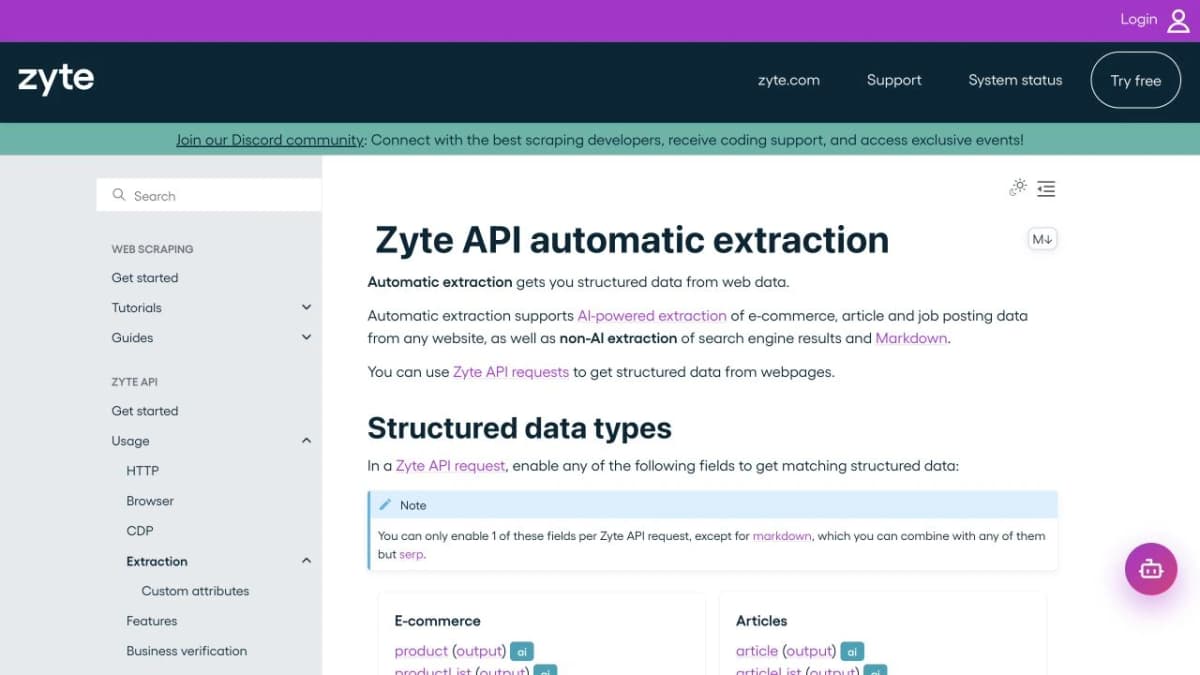1200x675 pixels.
Task: Open System status in the header
Action: [x=1015, y=80]
